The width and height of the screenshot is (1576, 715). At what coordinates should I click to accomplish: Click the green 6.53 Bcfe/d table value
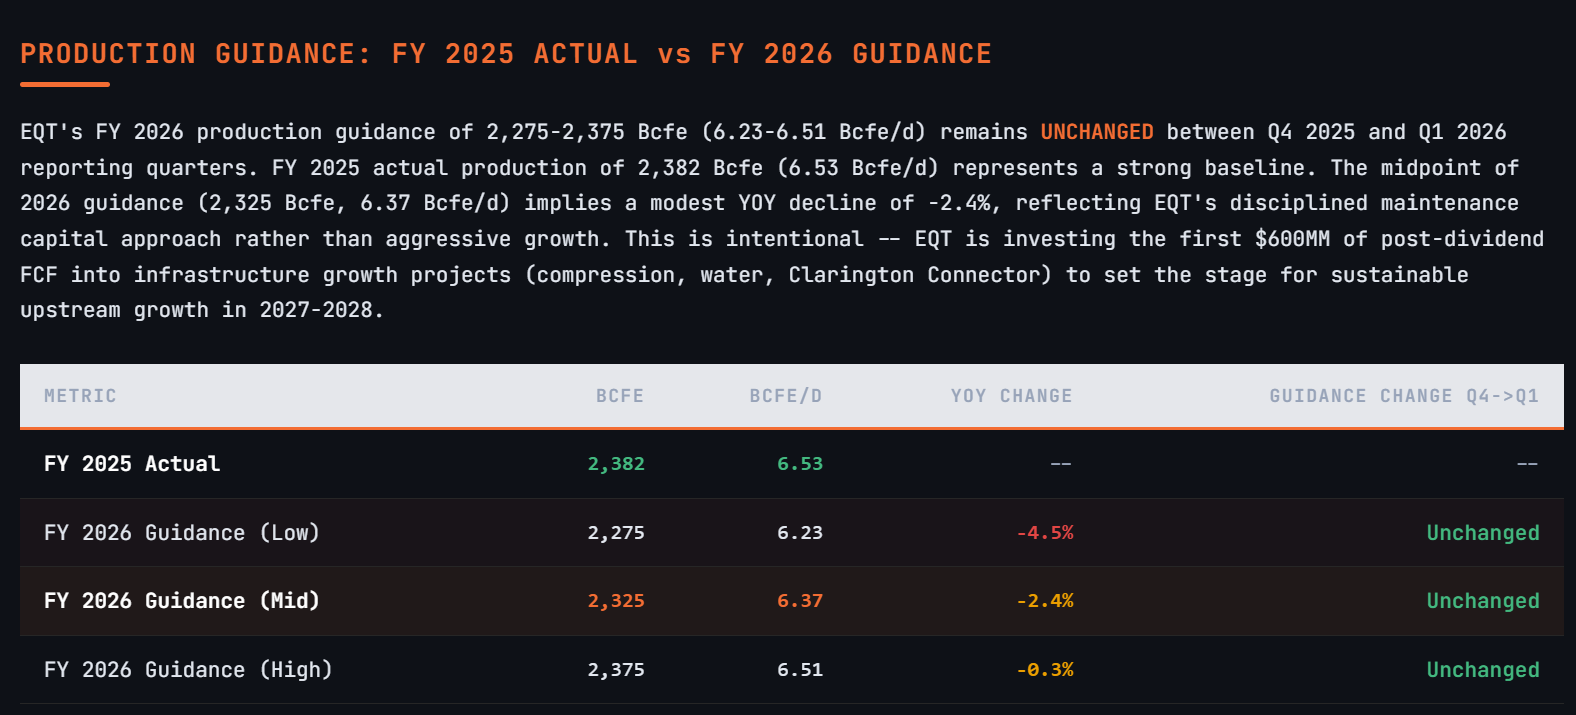tap(799, 464)
